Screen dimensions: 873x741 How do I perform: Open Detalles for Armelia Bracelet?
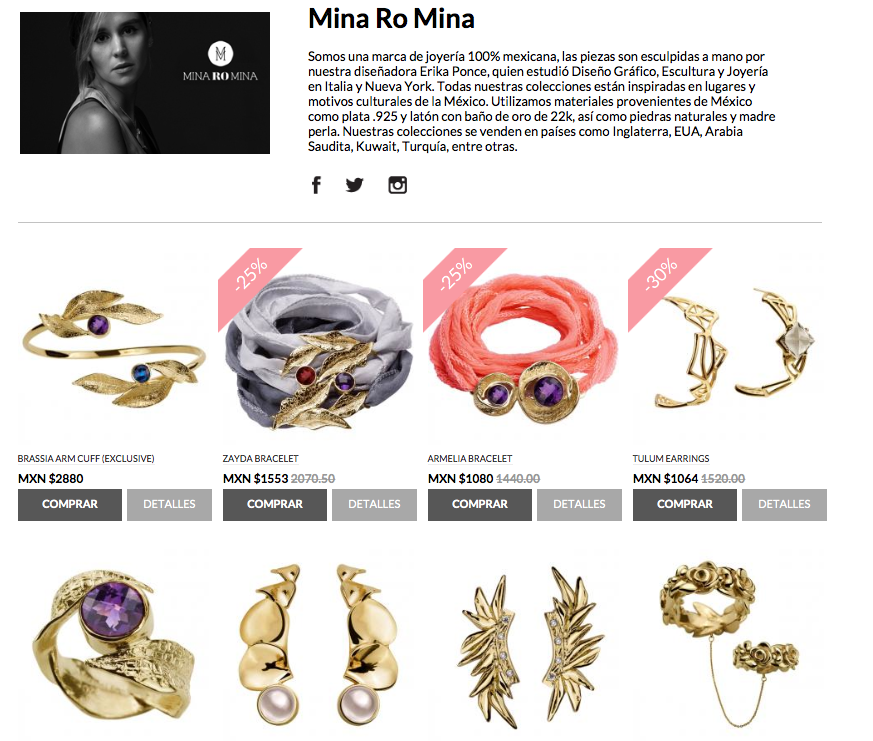(579, 504)
